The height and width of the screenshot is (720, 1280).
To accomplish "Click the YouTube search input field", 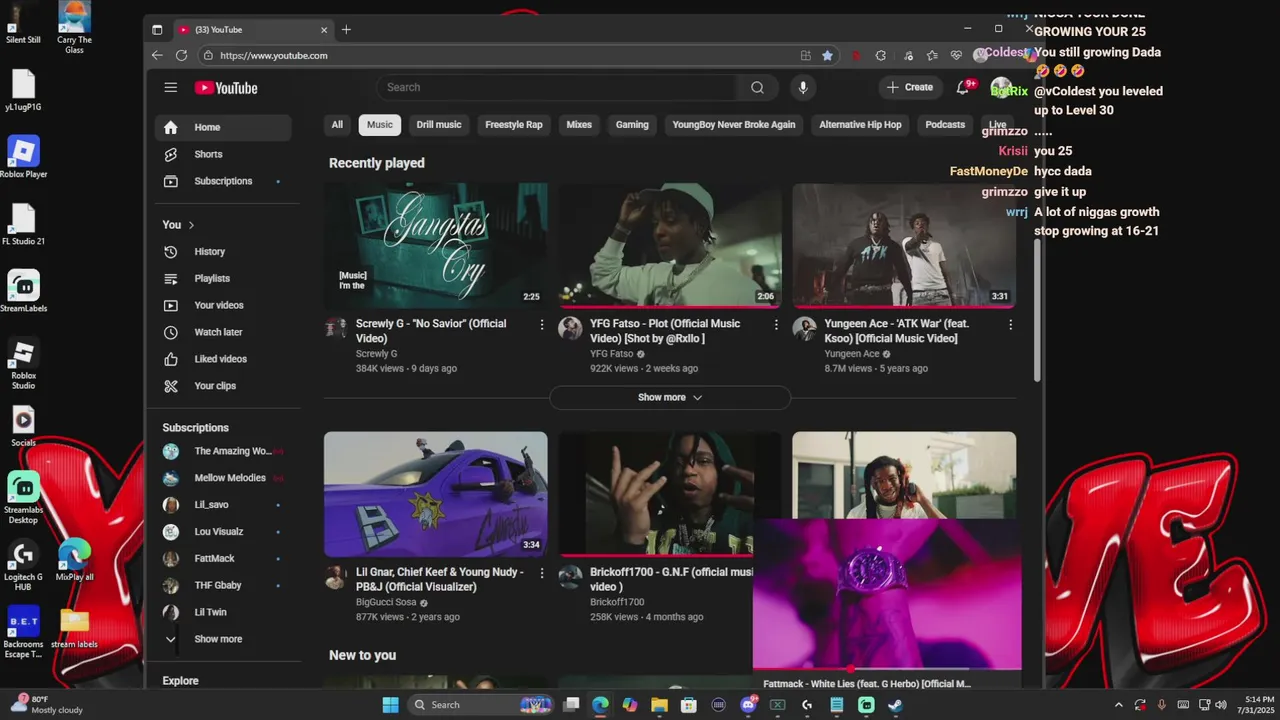I will (557, 88).
